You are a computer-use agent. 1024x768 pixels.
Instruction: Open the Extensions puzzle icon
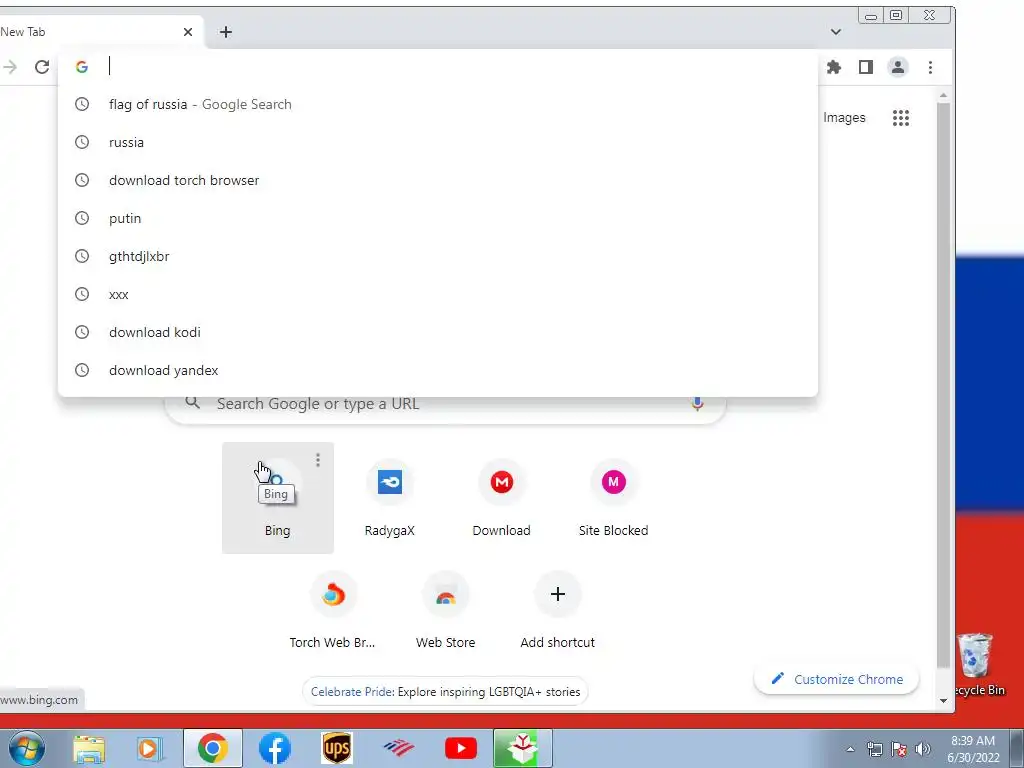833,67
